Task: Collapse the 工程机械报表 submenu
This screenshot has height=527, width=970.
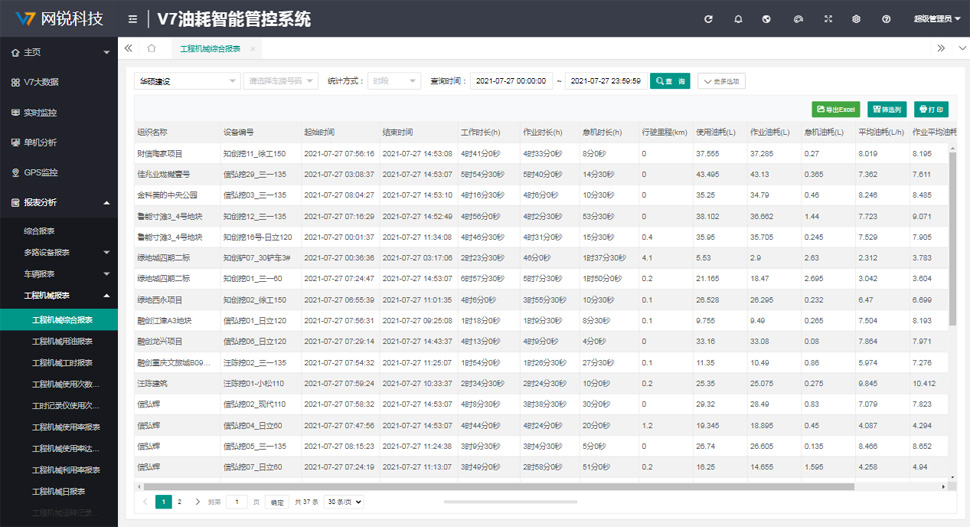Action: (x=59, y=296)
